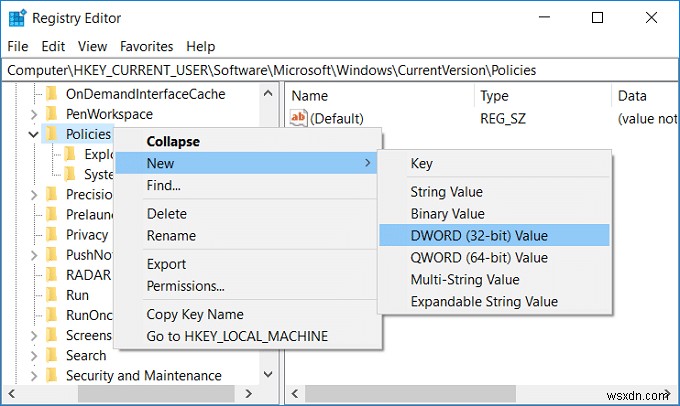Click the Name column header
The image size is (680, 406).
pyautogui.click(x=310, y=96)
